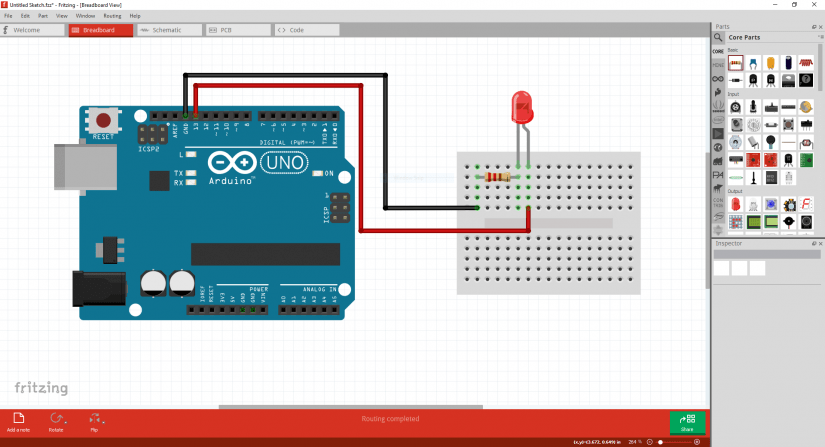The height and width of the screenshot is (447, 825).
Task: Click the Flip tool
Action: click(x=95, y=422)
